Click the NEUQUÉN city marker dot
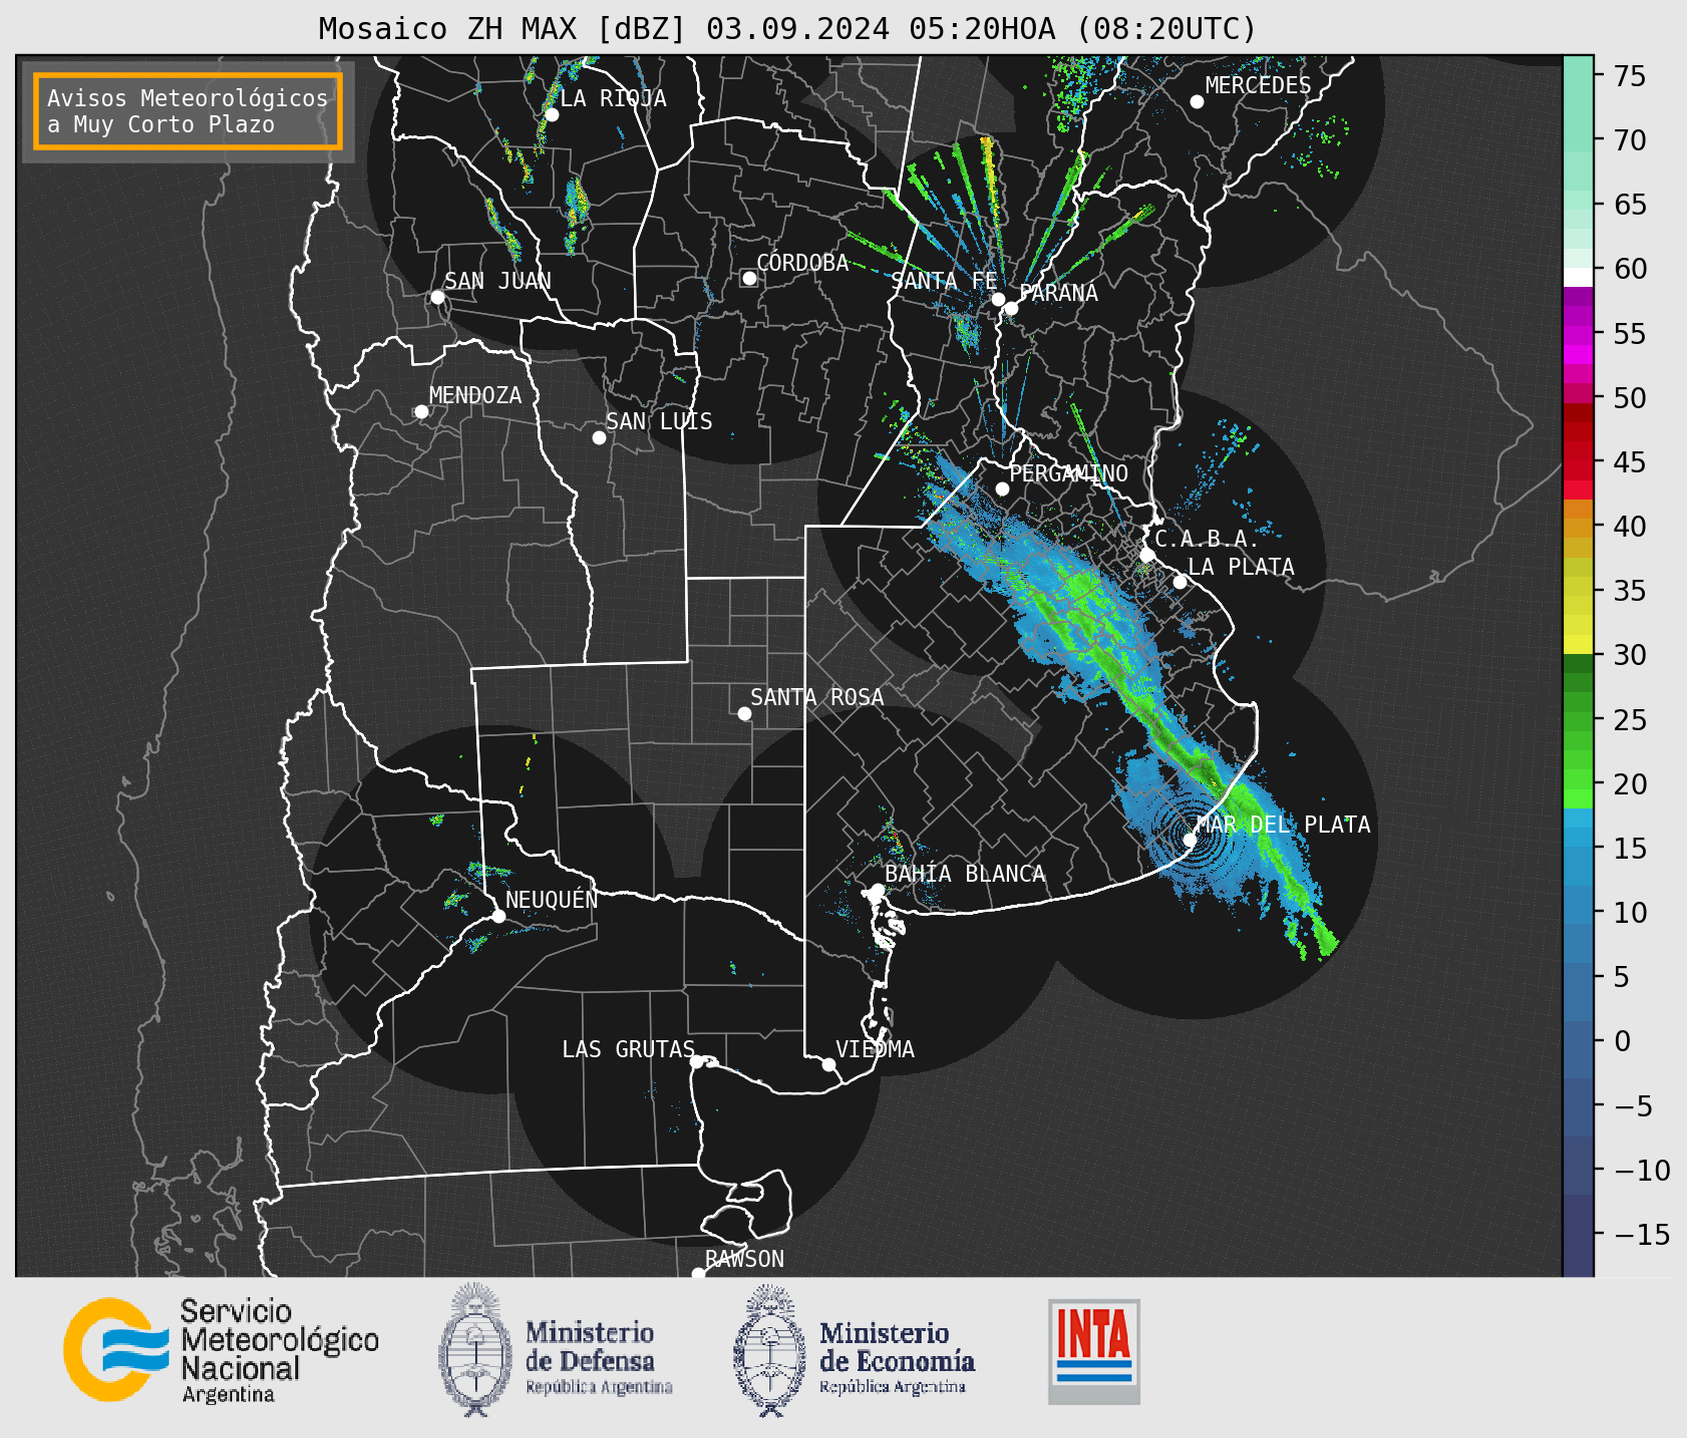The width and height of the screenshot is (1687, 1438). click(x=499, y=916)
